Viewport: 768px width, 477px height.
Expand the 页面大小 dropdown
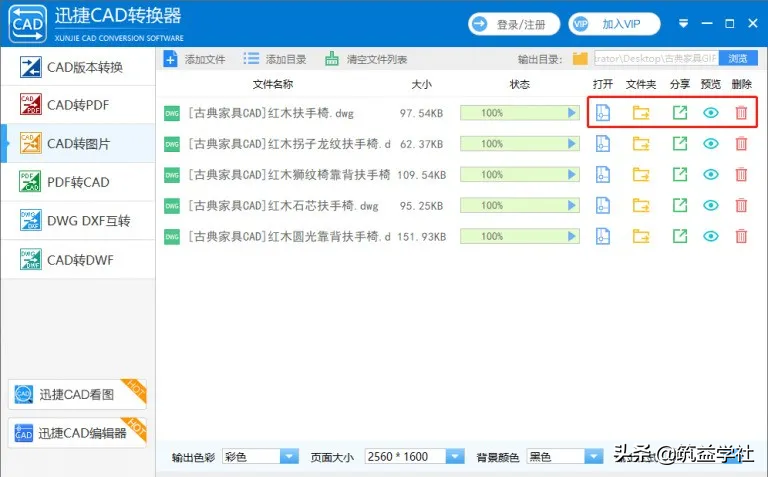pos(455,456)
